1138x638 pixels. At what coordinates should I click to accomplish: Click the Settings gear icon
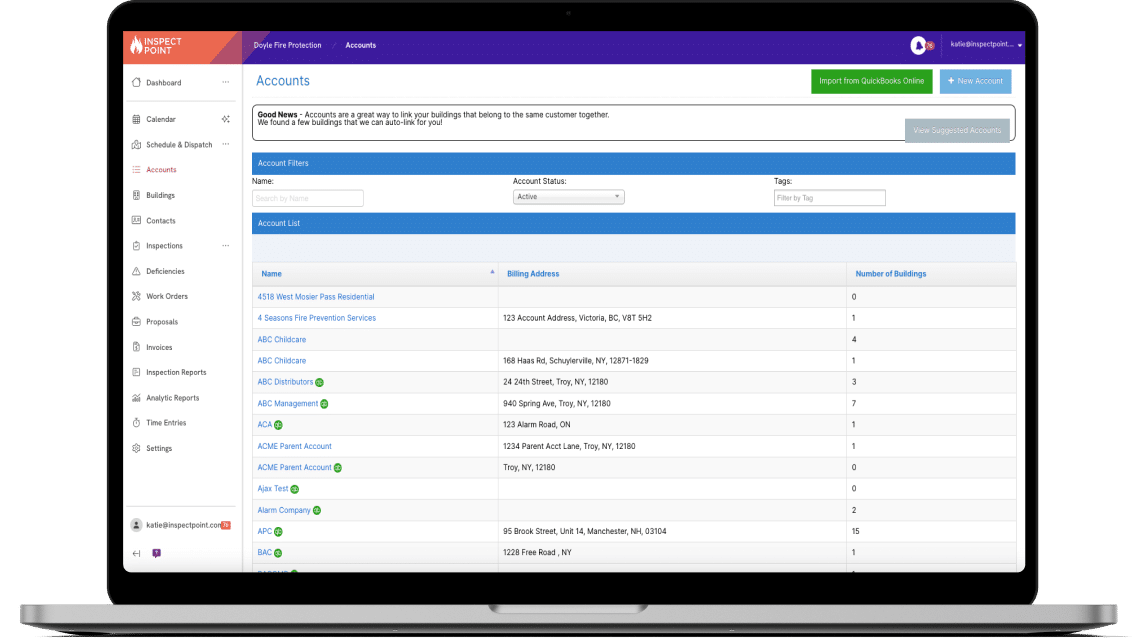click(x=136, y=448)
